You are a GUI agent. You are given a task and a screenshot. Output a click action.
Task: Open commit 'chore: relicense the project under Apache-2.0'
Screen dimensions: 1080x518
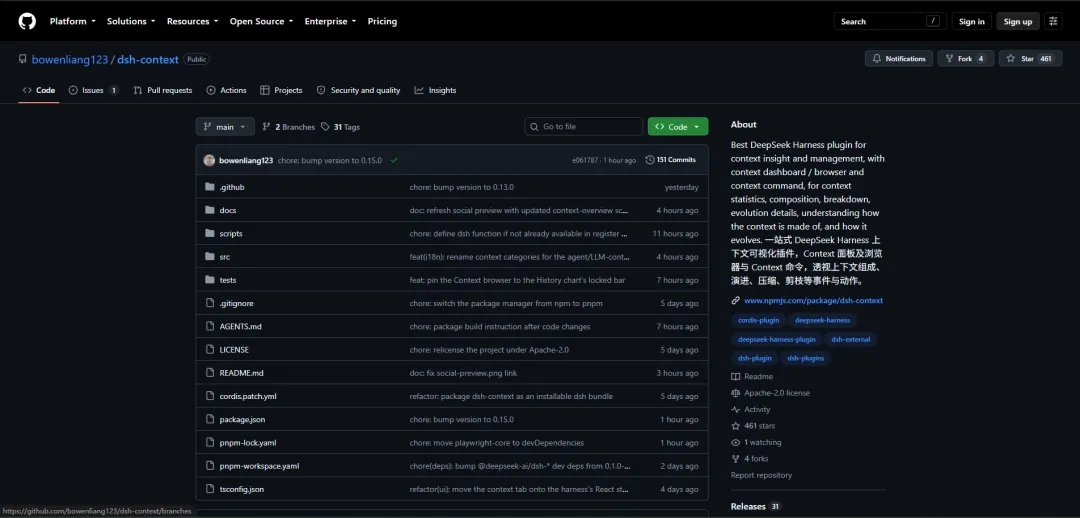click(x=489, y=350)
